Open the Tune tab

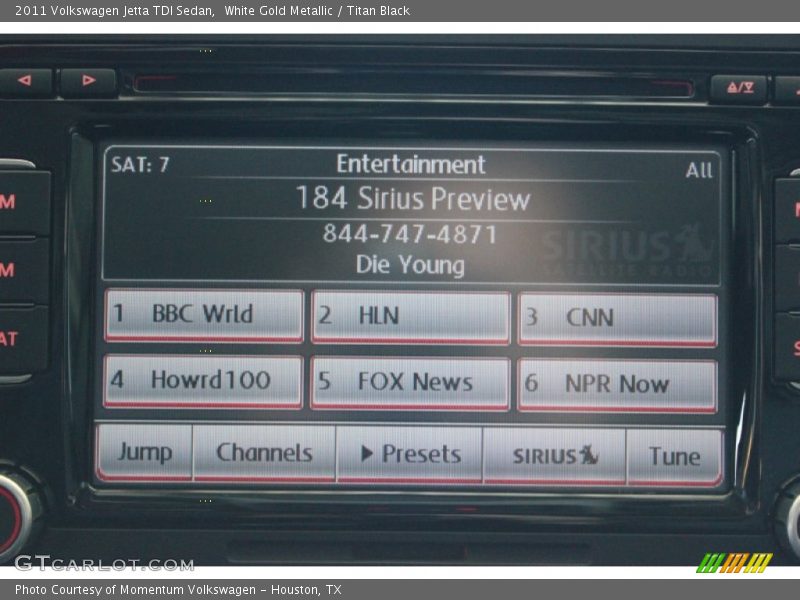point(674,457)
